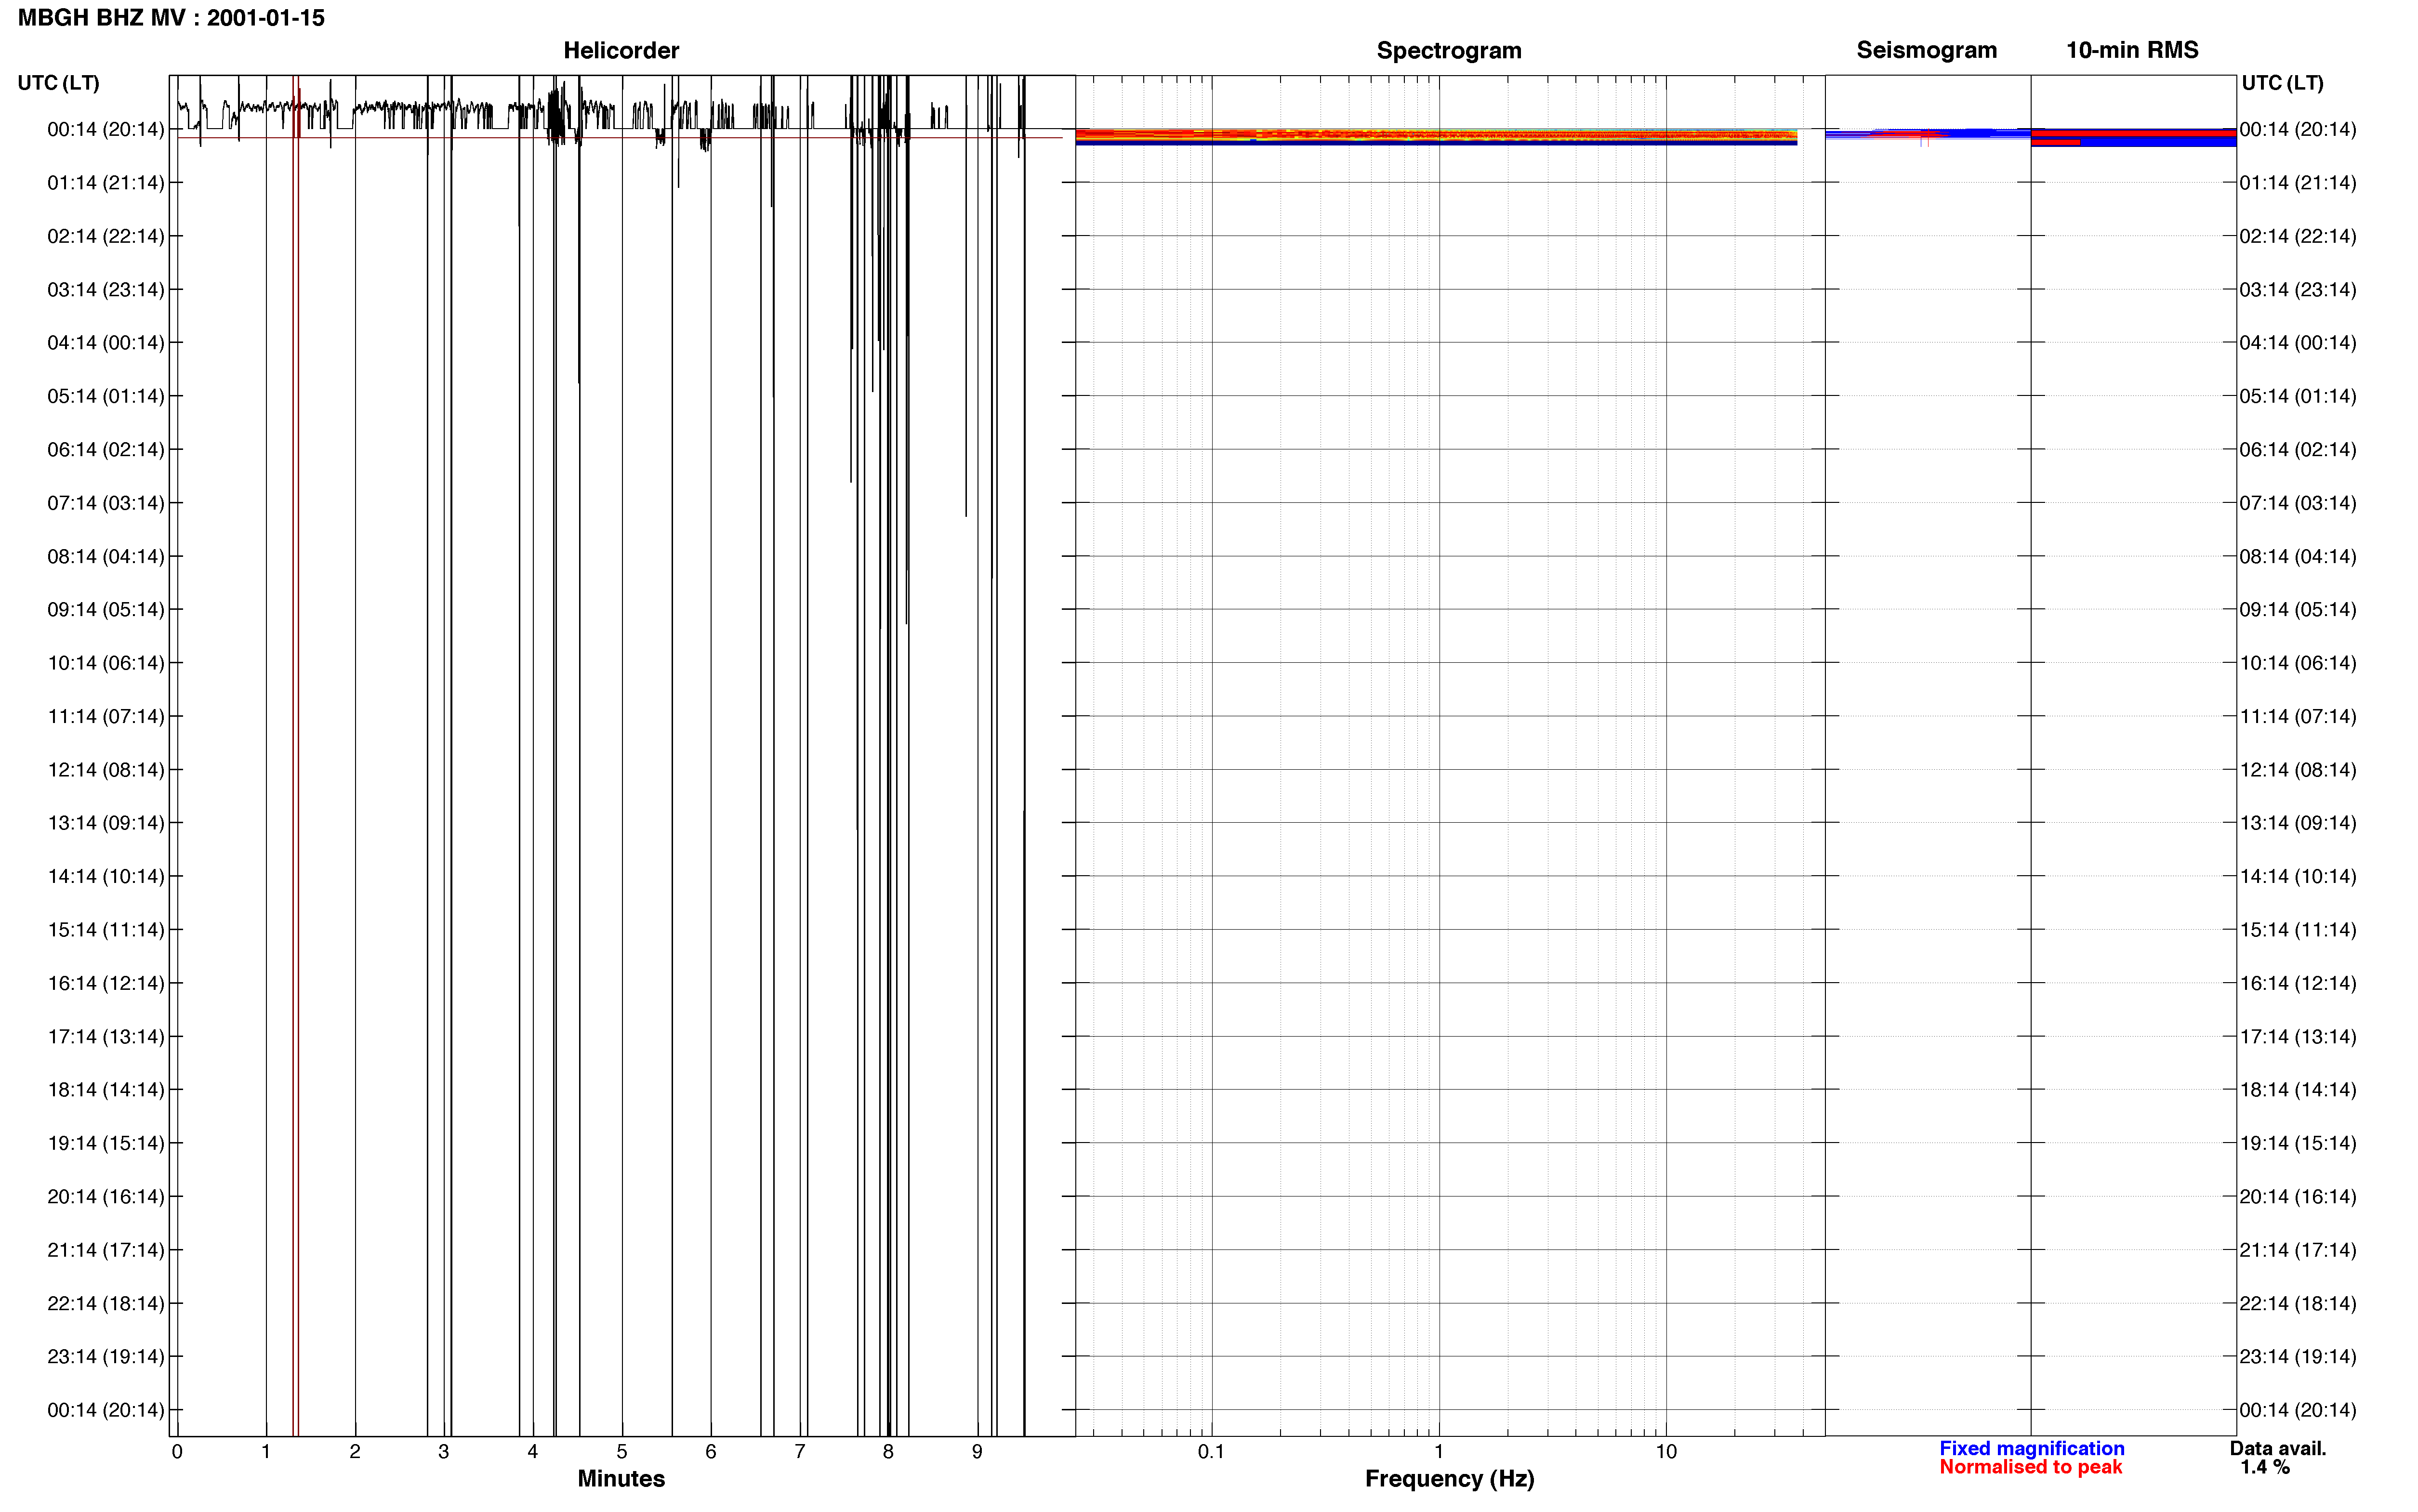This screenshot has height=1512, width=2418.
Task: Select the Helicorder panel heading
Action: (x=621, y=50)
